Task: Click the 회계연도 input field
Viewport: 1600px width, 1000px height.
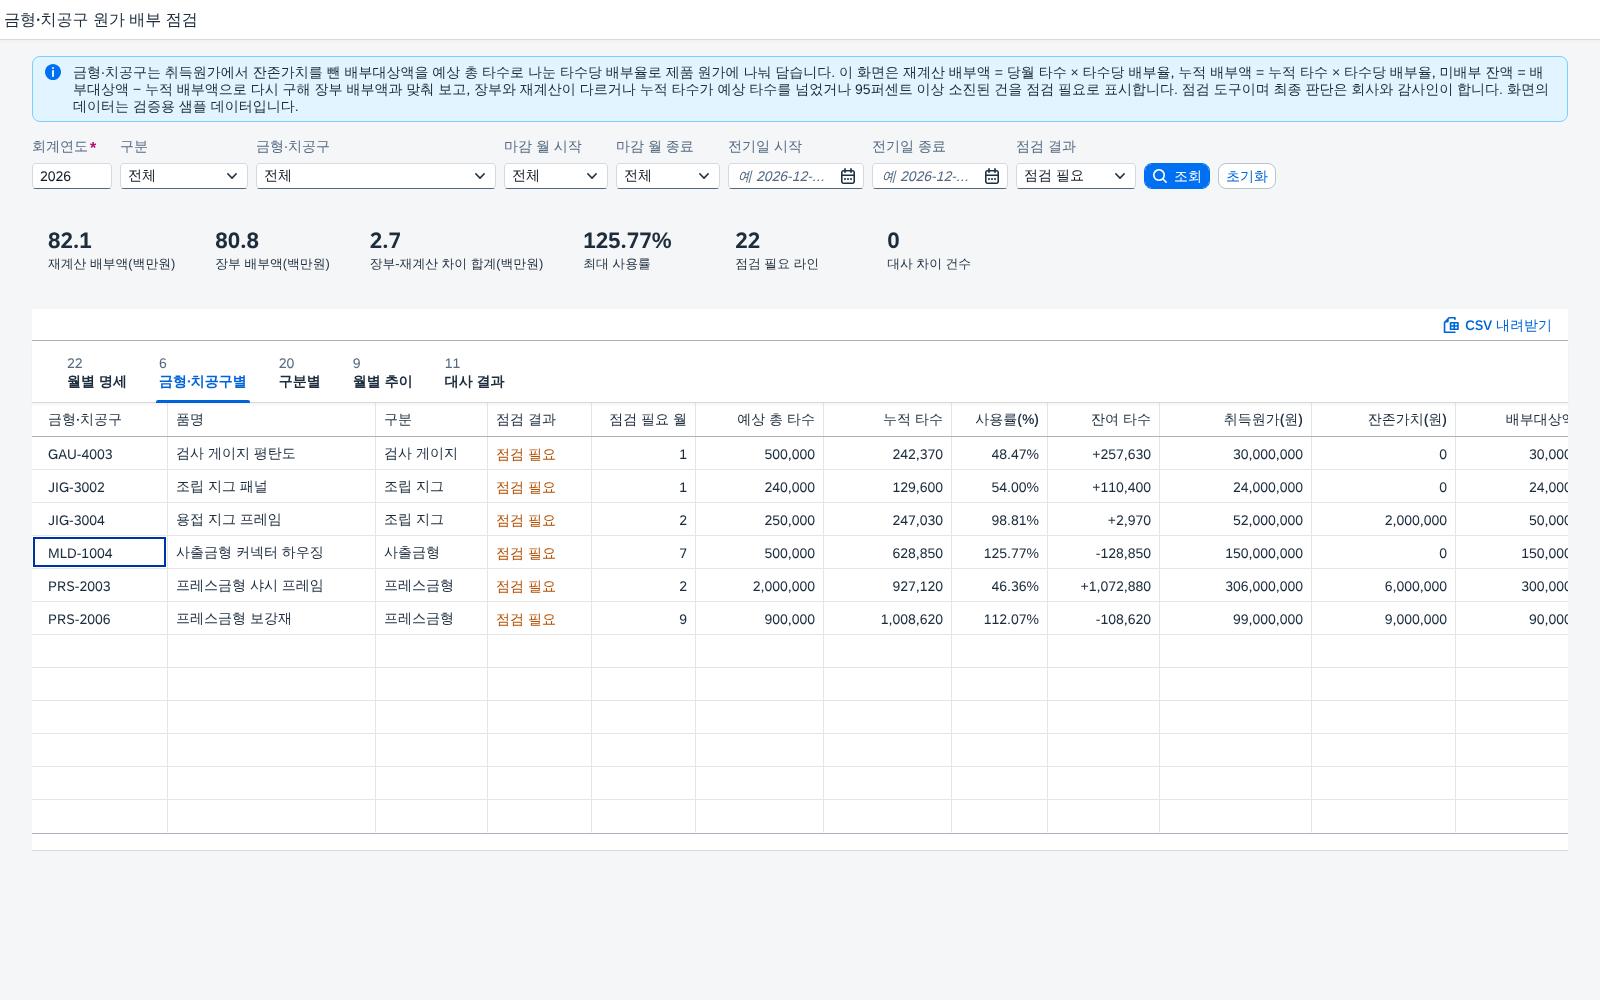Action: 72,176
